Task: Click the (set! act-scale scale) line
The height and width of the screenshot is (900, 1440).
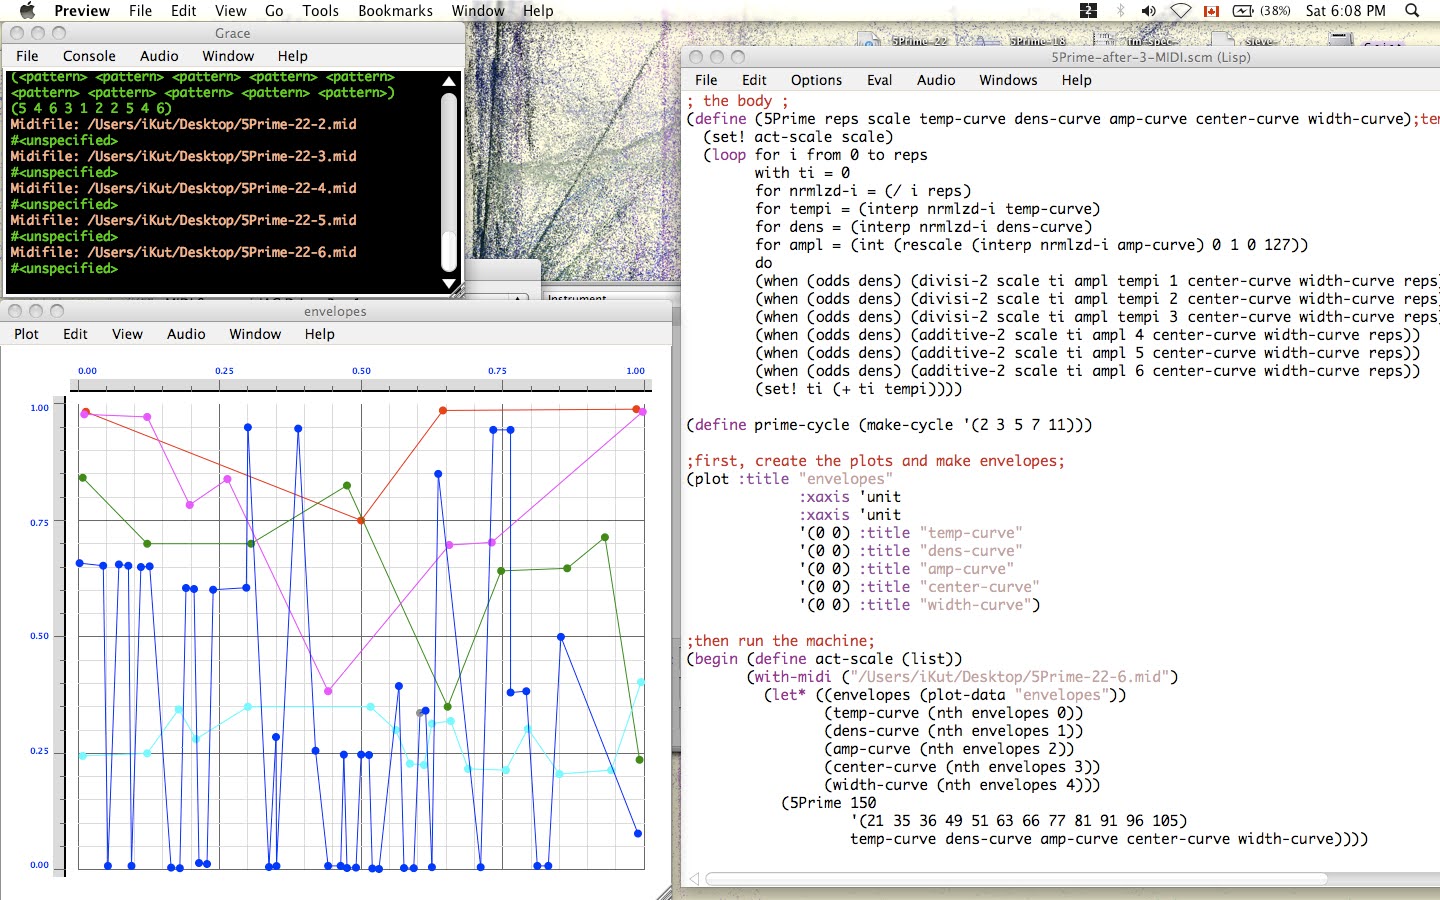Action: click(x=798, y=137)
